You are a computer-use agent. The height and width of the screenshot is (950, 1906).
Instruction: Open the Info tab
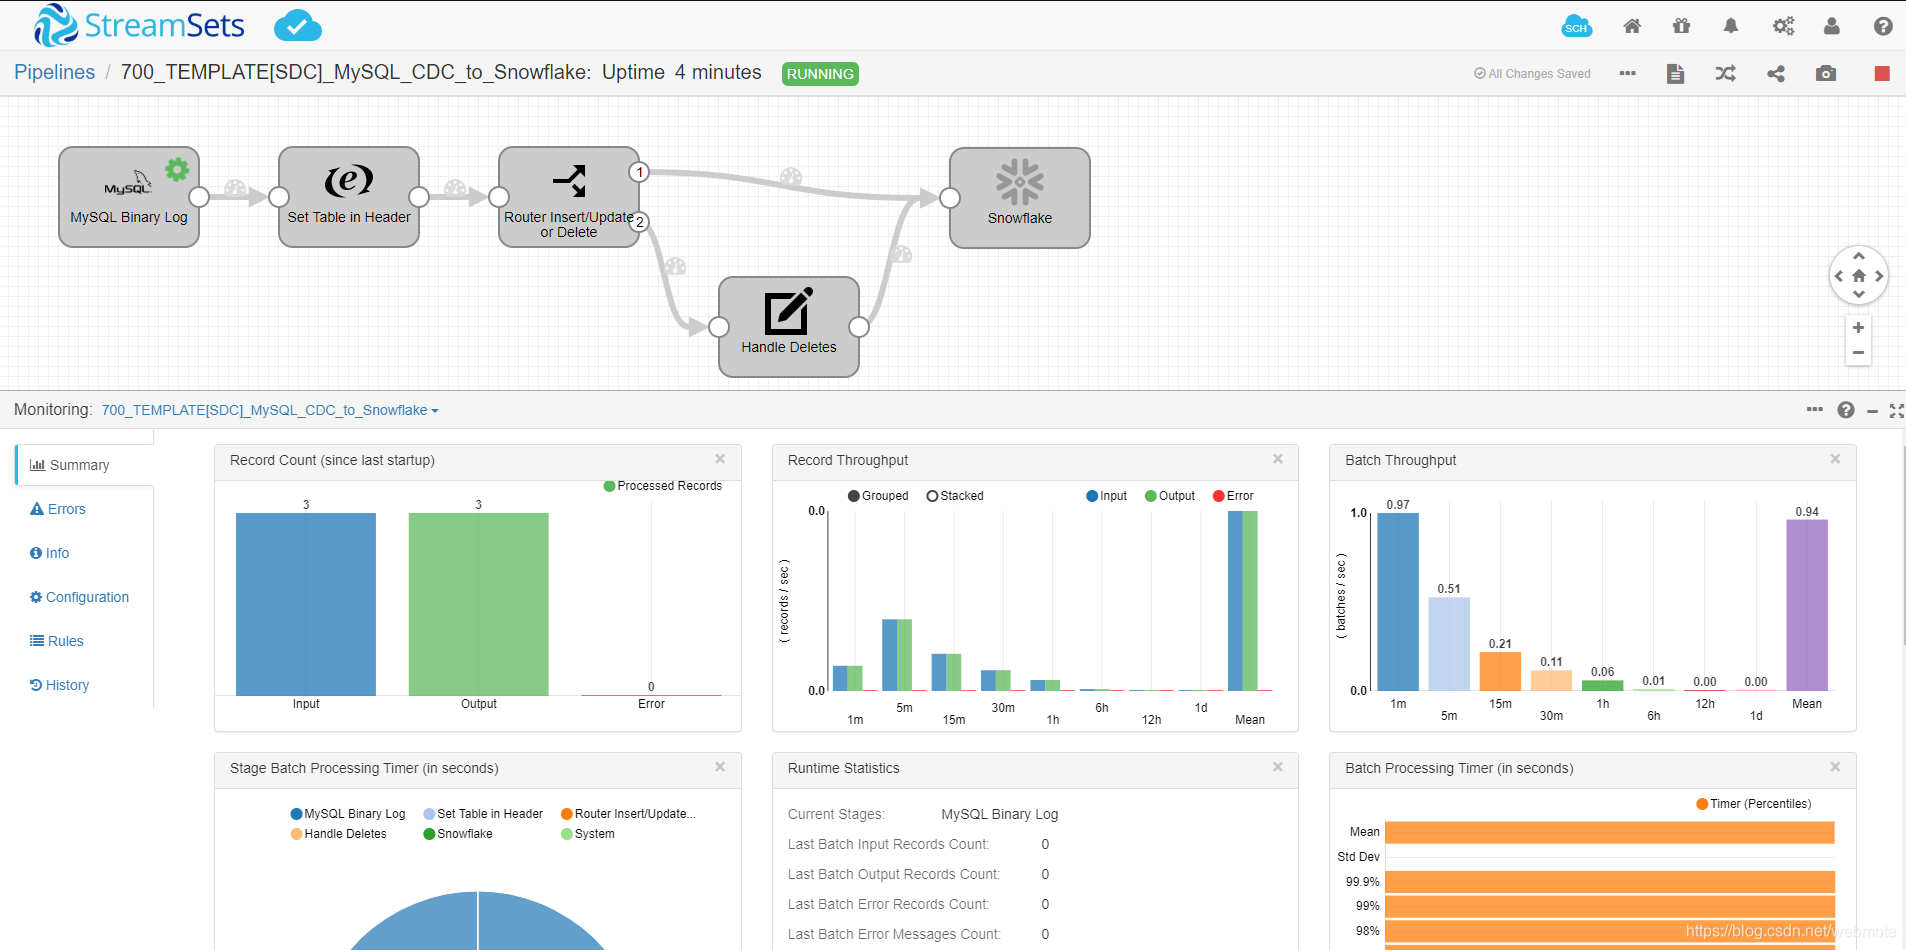[50, 553]
